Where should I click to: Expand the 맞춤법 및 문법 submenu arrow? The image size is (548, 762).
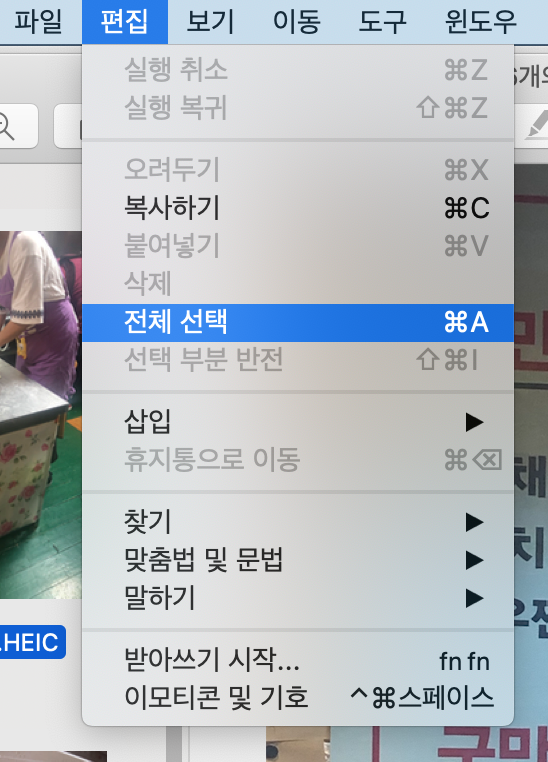coord(474,560)
